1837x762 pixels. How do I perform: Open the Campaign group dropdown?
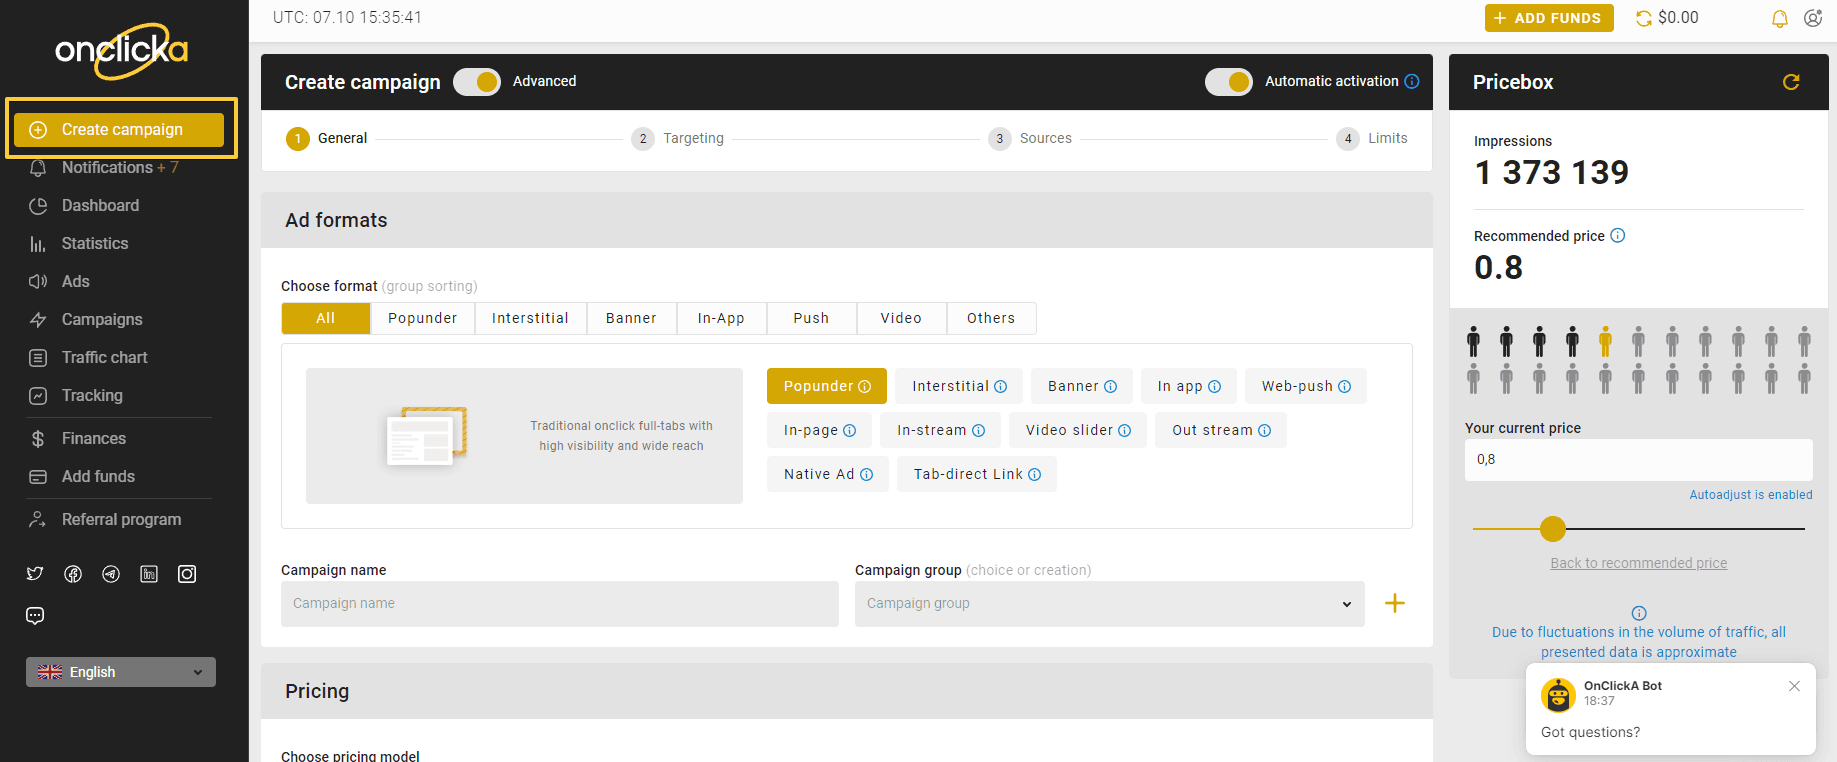1109,604
